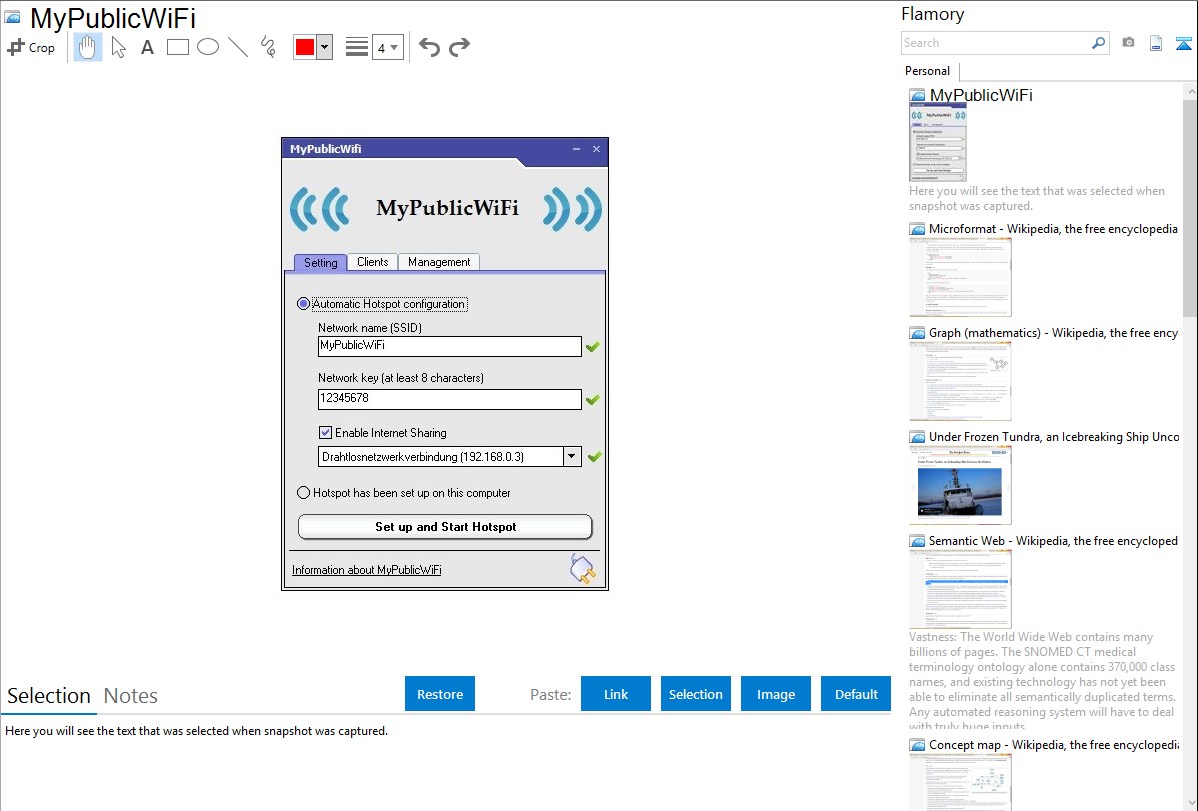Open Microformat Wikipedia snapshot thumbnail
This screenshot has width=1198, height=811.
pos(960,277)
